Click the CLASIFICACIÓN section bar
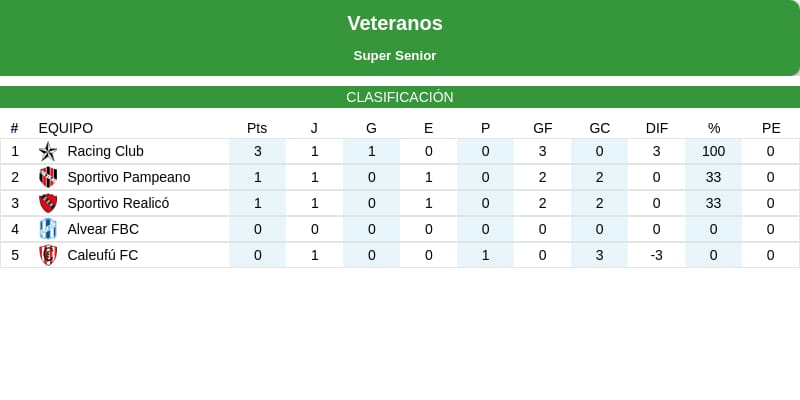The height and width of the screenshot is (400, 800). coord(400,97)
